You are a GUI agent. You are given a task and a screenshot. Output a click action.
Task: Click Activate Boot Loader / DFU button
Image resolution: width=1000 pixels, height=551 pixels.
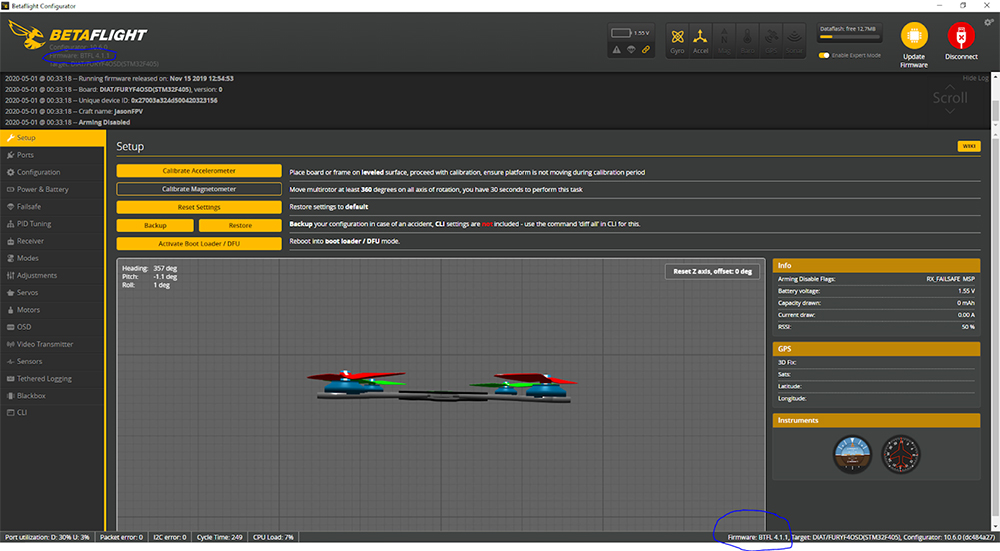coord(199,244)
